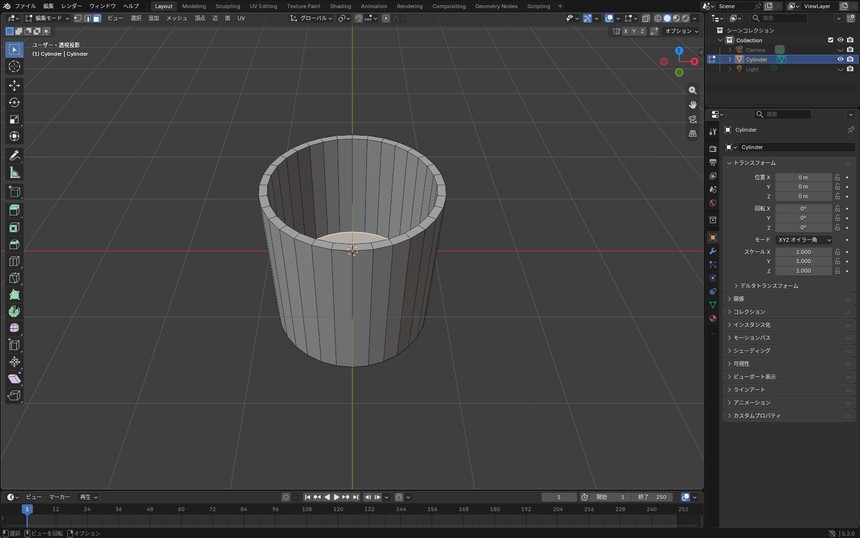Hide the Cylinder object with eye icon
The image size is (860, 538).
click(x=840, y=59)
